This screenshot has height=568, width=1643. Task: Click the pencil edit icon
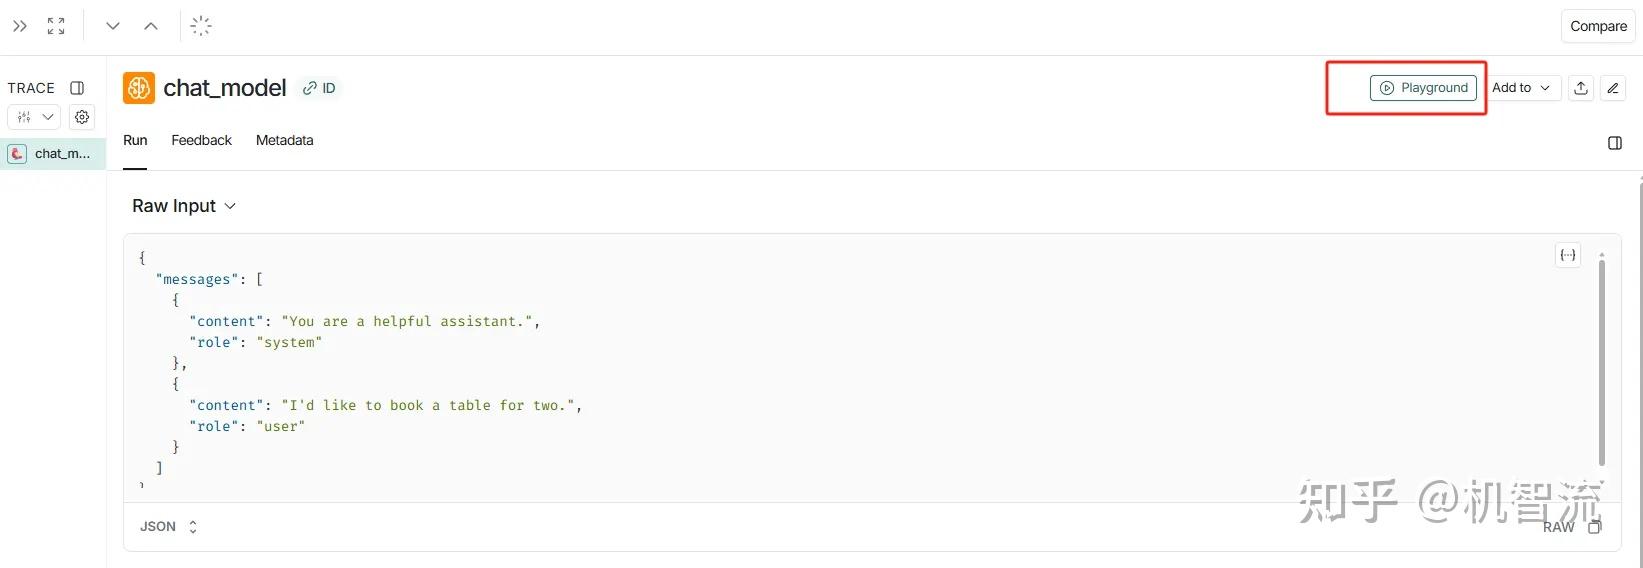1613,88
